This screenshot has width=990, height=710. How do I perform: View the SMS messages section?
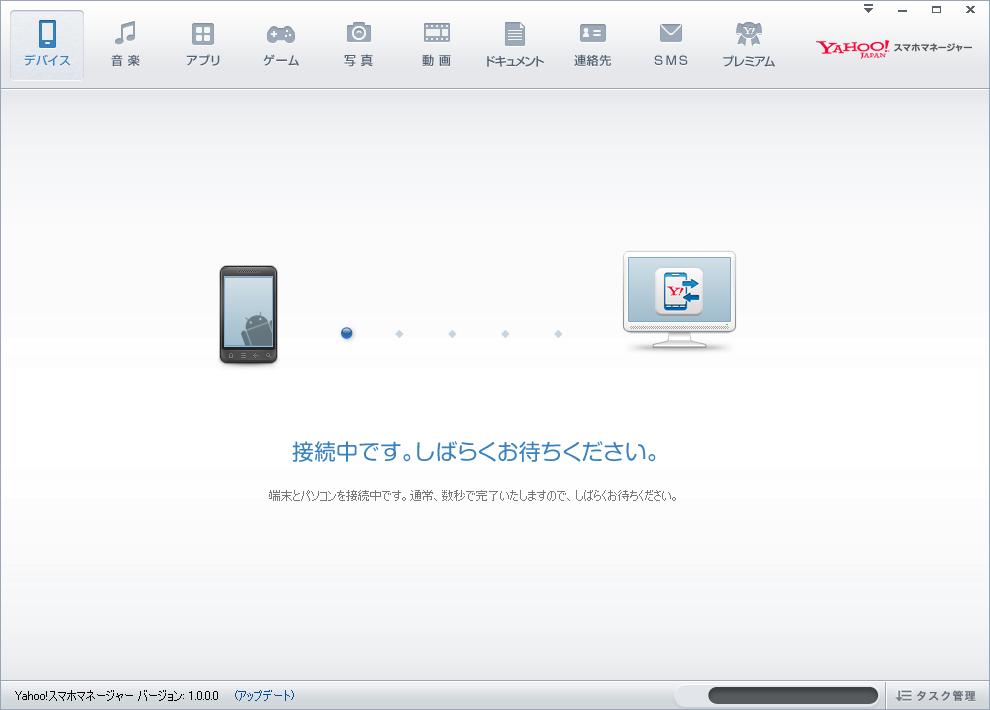coord(671,45)
